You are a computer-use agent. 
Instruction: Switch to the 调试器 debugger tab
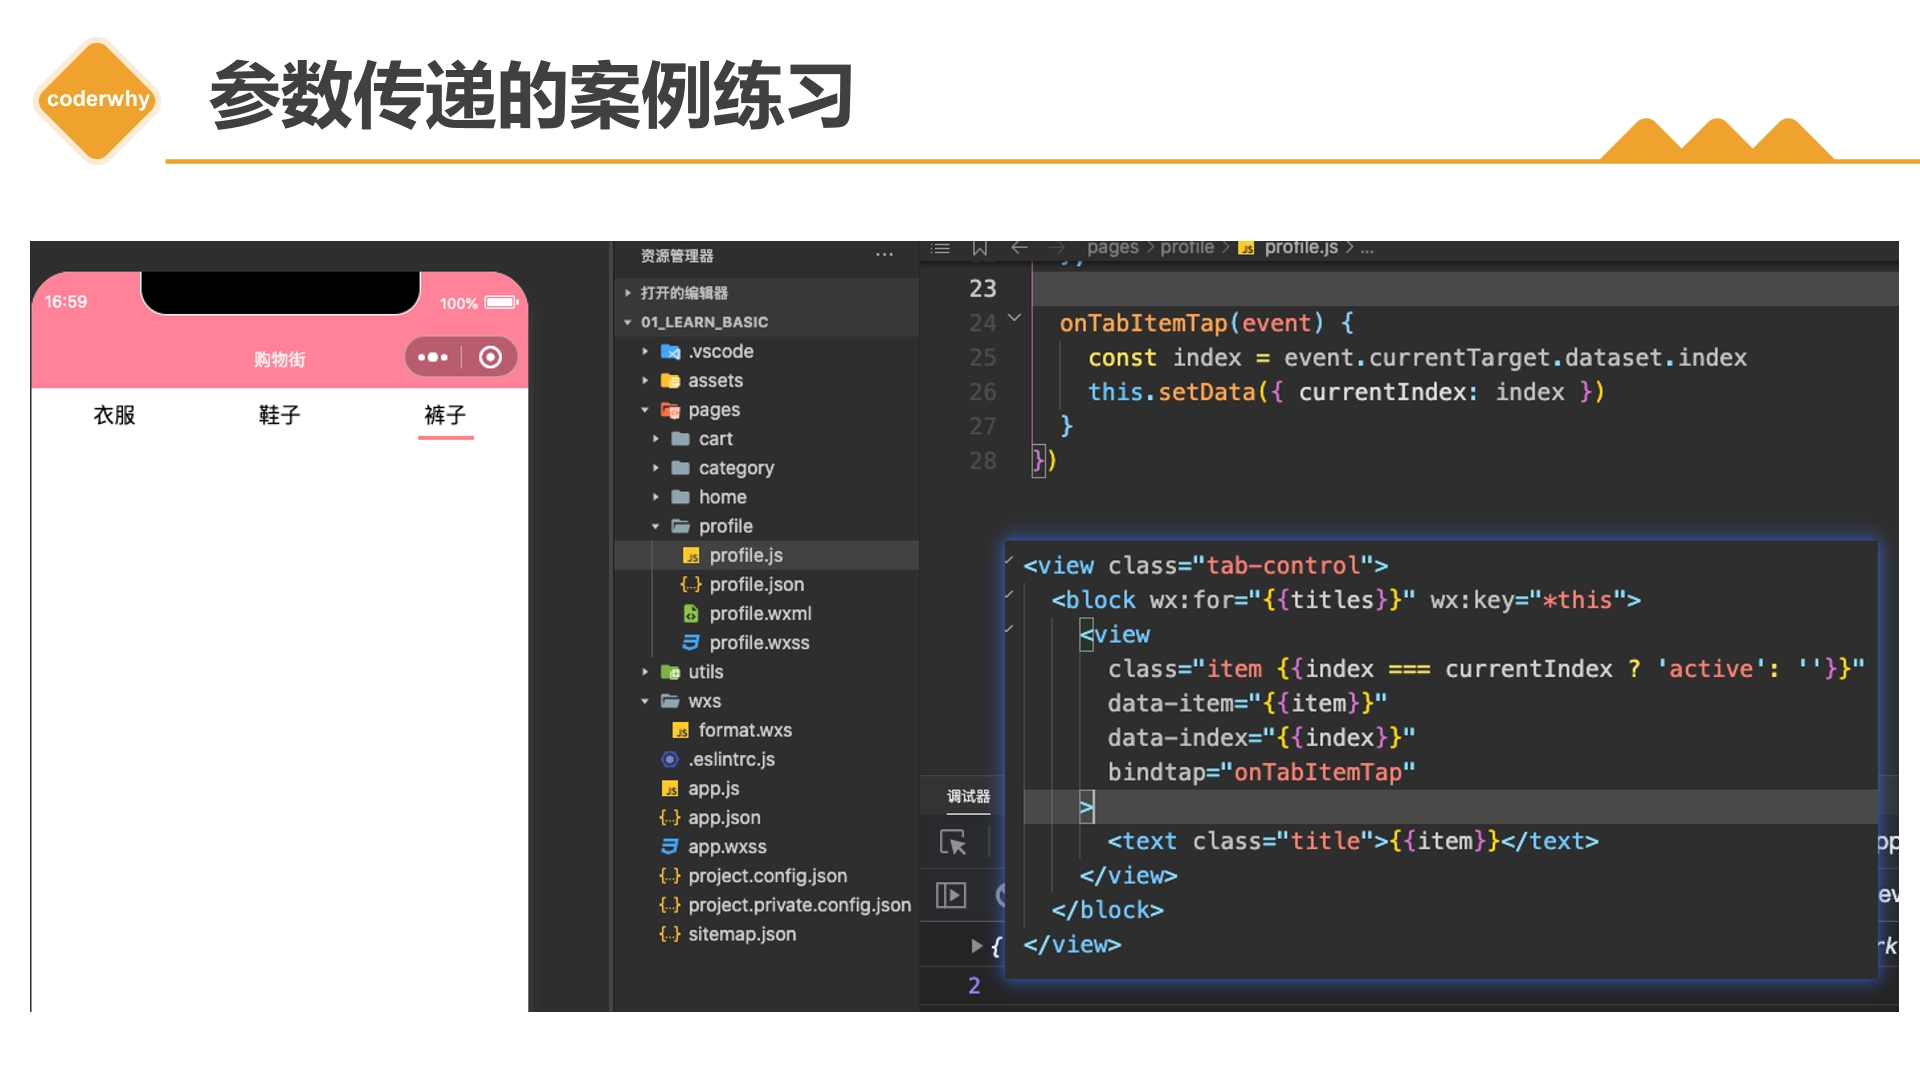[968, 796]
